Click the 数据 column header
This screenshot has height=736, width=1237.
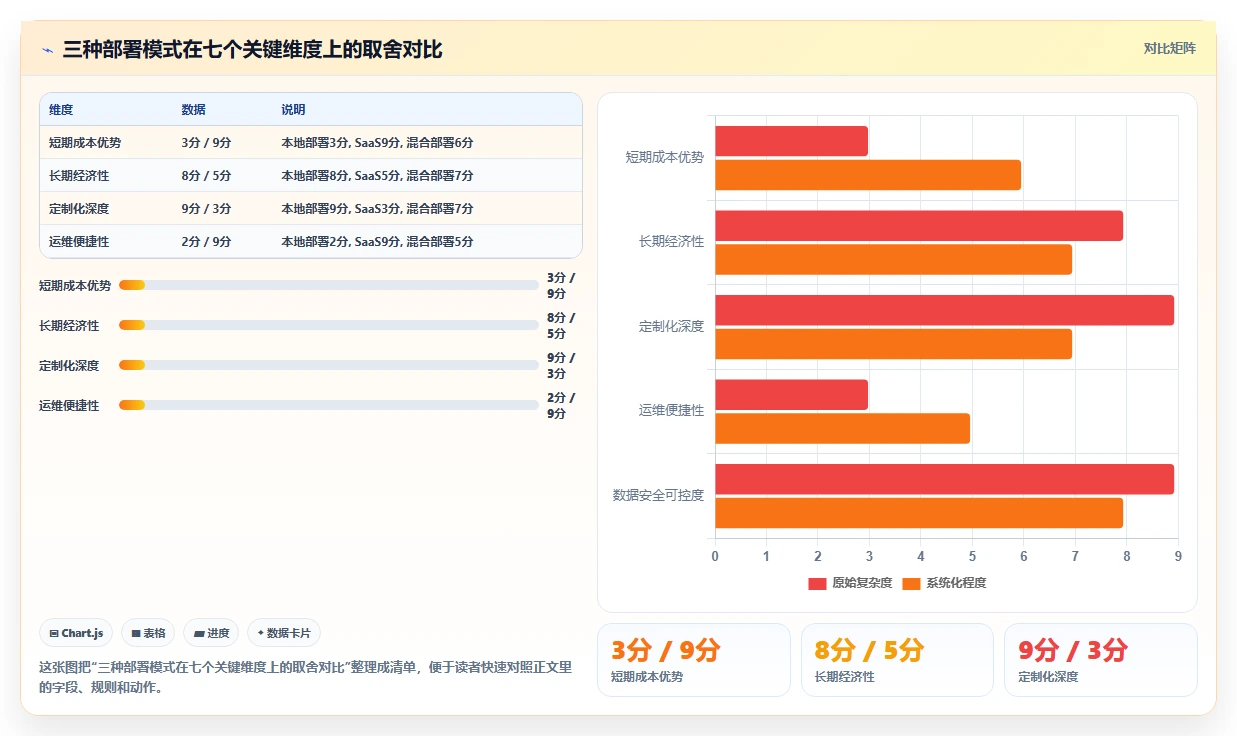pyautogui.click(x=193, y=110)
